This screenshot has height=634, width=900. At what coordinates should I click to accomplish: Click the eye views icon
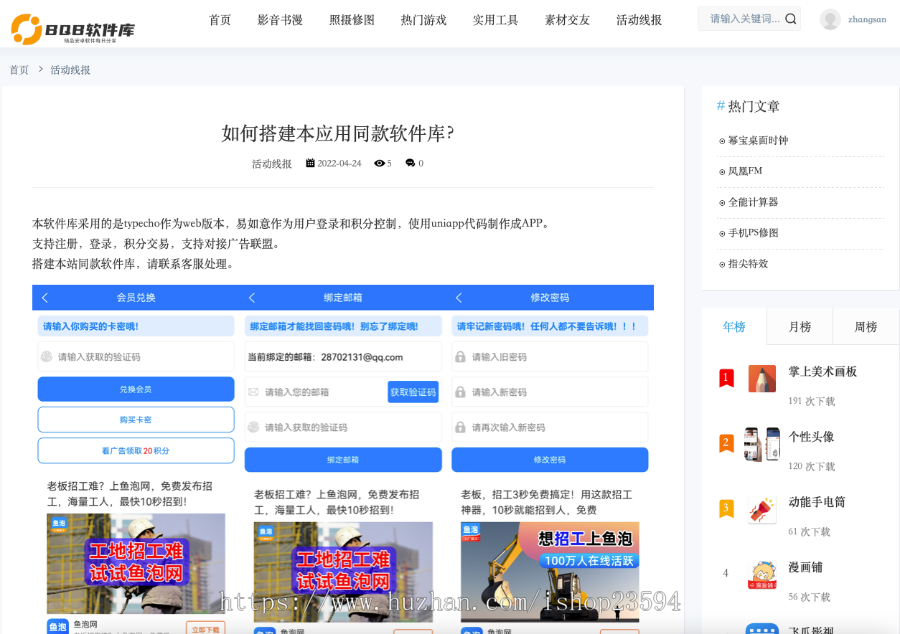click(x=379, y=164)
